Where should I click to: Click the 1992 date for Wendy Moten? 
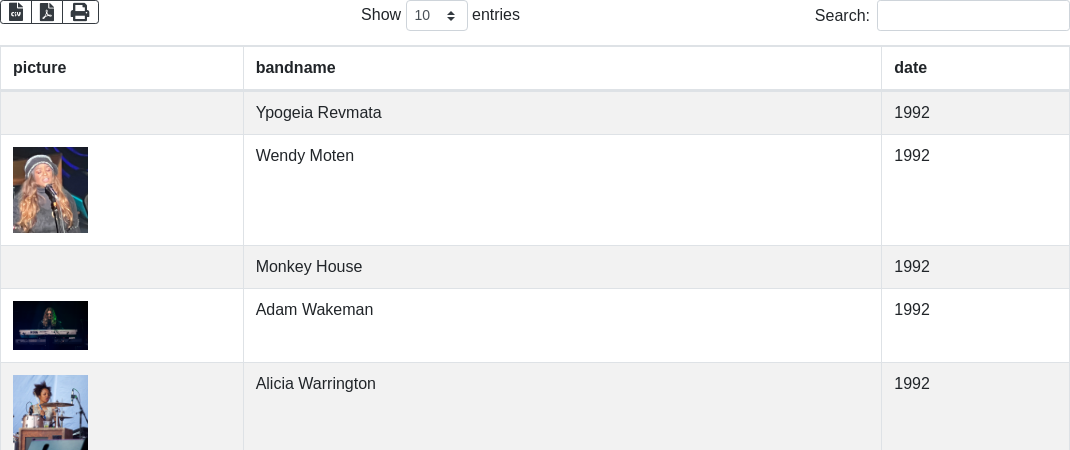(912, 156)
